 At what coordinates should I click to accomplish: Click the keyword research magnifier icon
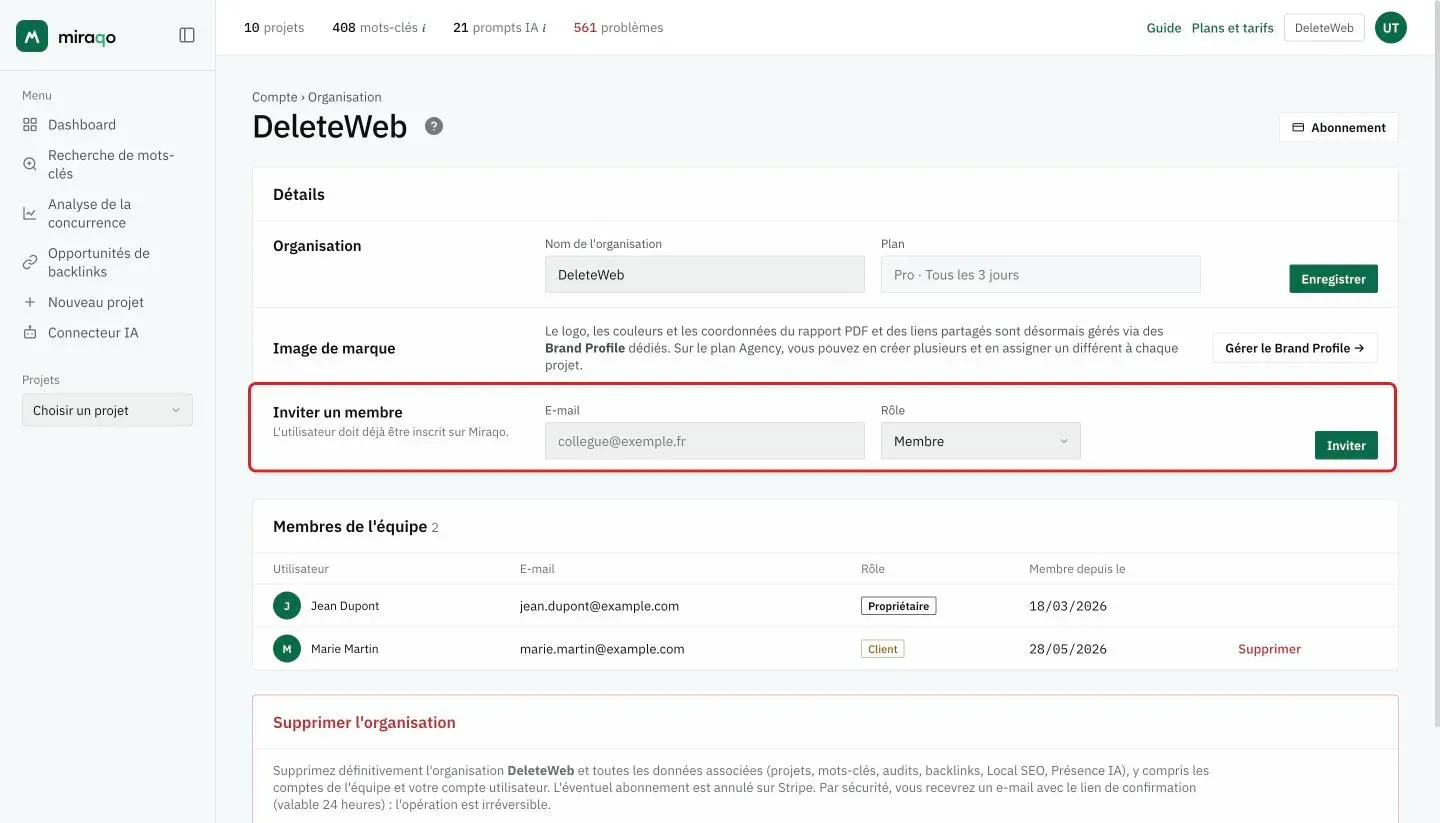point(30,164)
